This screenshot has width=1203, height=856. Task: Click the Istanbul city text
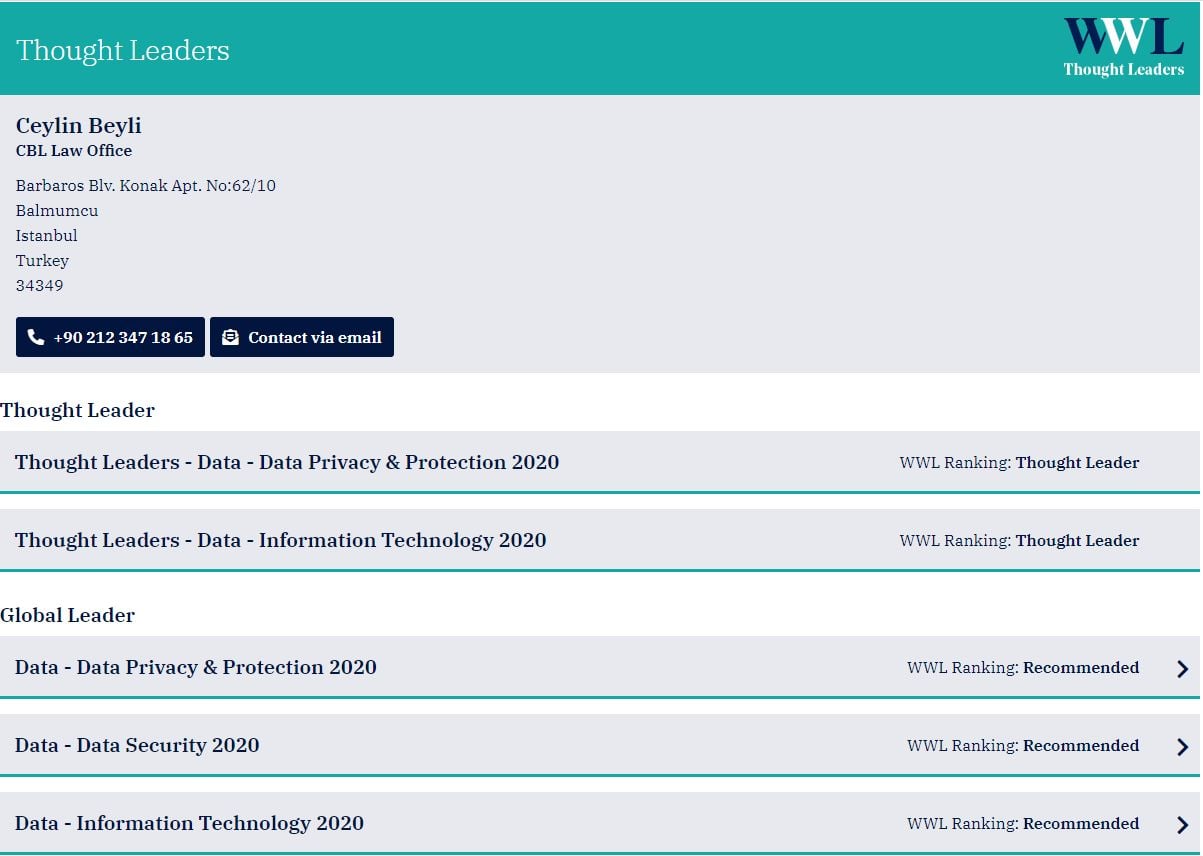47,236
